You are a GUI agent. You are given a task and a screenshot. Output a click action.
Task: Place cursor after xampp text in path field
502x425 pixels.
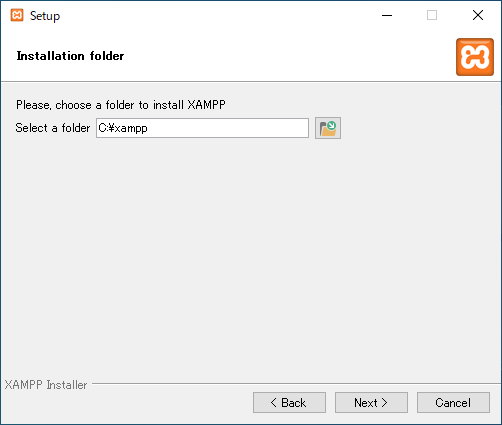point(149,128)
